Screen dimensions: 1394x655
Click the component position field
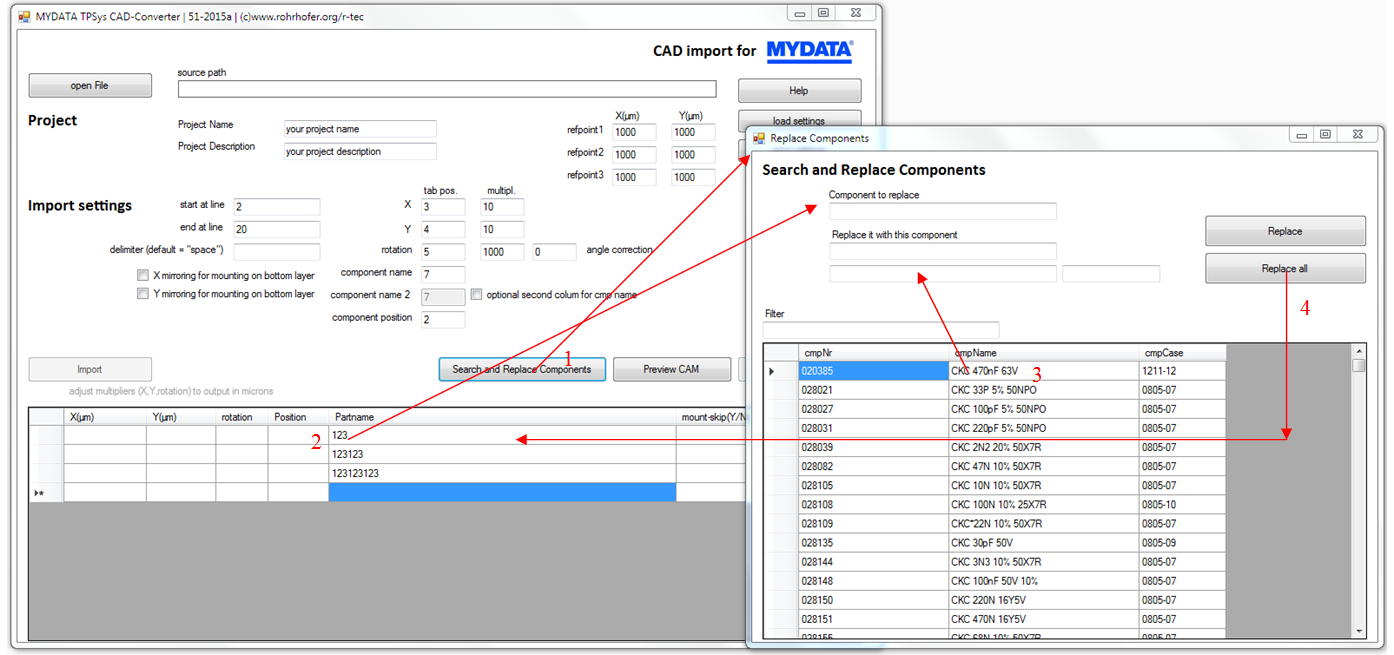[443, 320]
